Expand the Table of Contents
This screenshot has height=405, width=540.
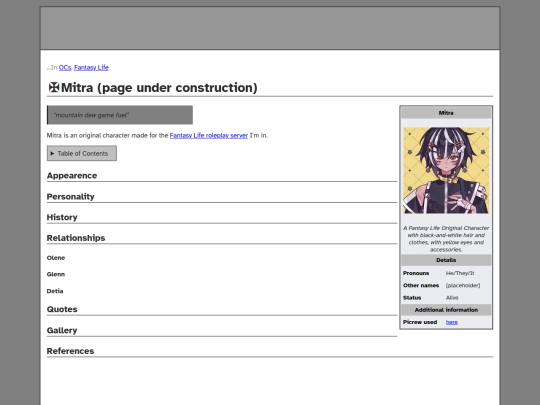(82, 153)
